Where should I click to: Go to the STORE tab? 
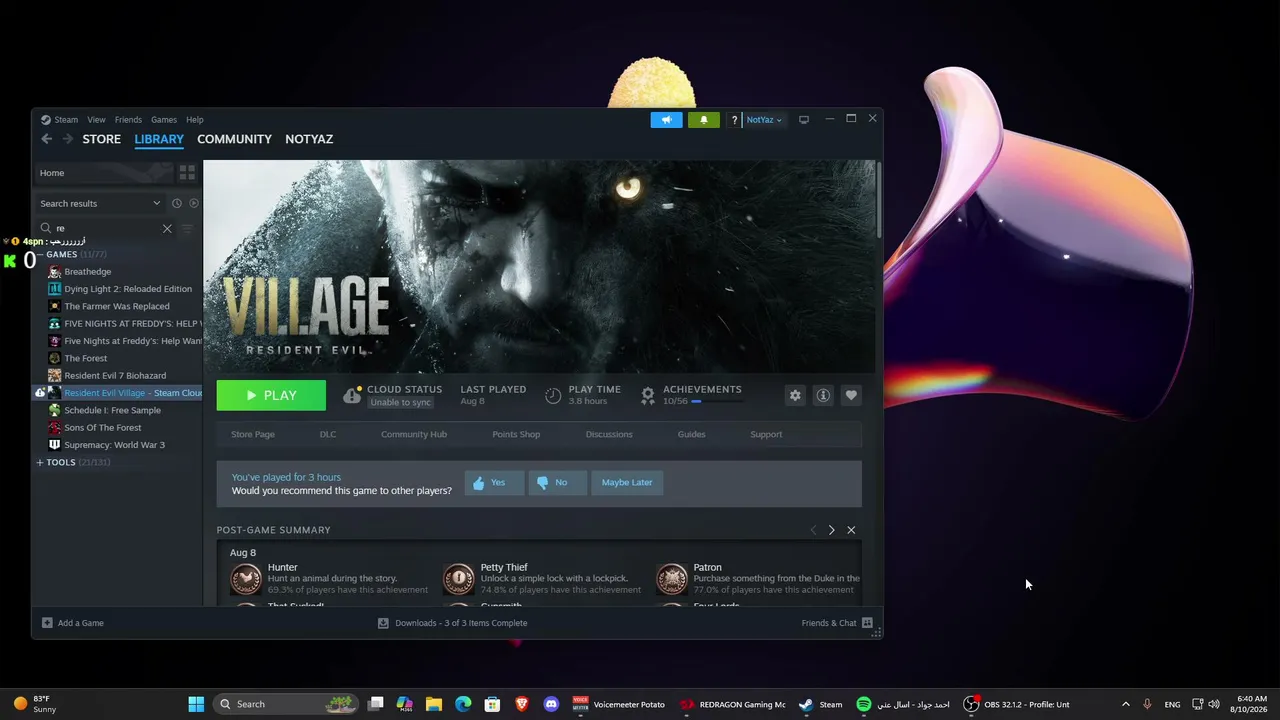(x=101, y=139)
